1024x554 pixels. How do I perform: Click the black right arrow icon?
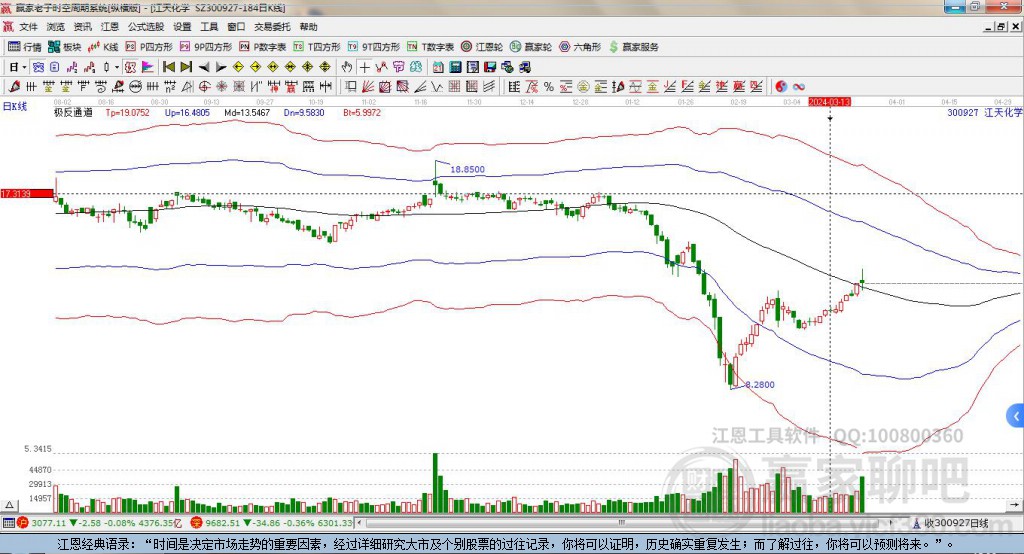tap(221, 67)
